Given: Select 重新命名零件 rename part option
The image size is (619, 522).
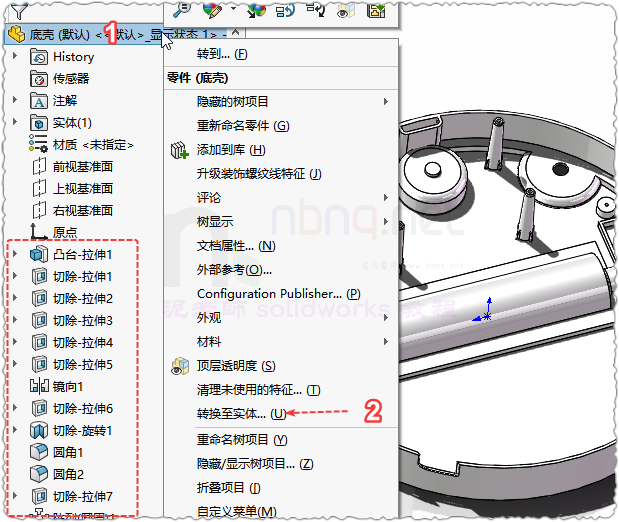Looking at the screenshot, I should (x=243, y=126).
